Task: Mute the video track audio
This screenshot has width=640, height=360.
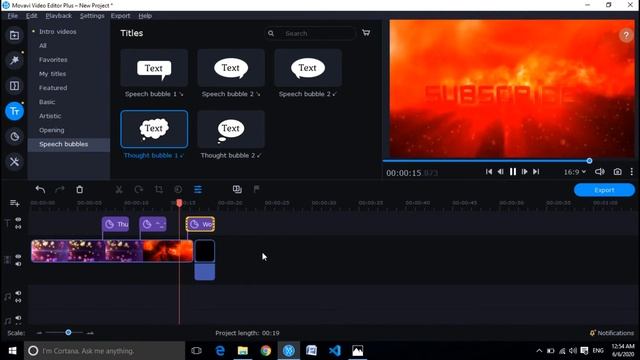Action: [x=18, y=264]
